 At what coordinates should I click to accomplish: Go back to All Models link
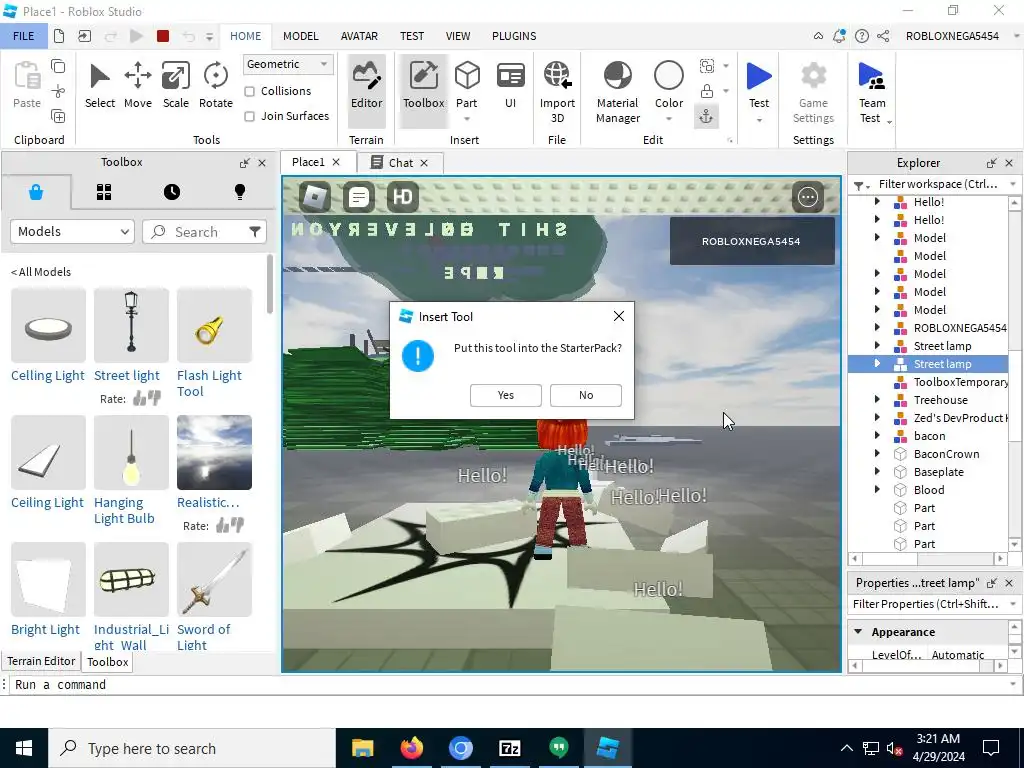40,272
